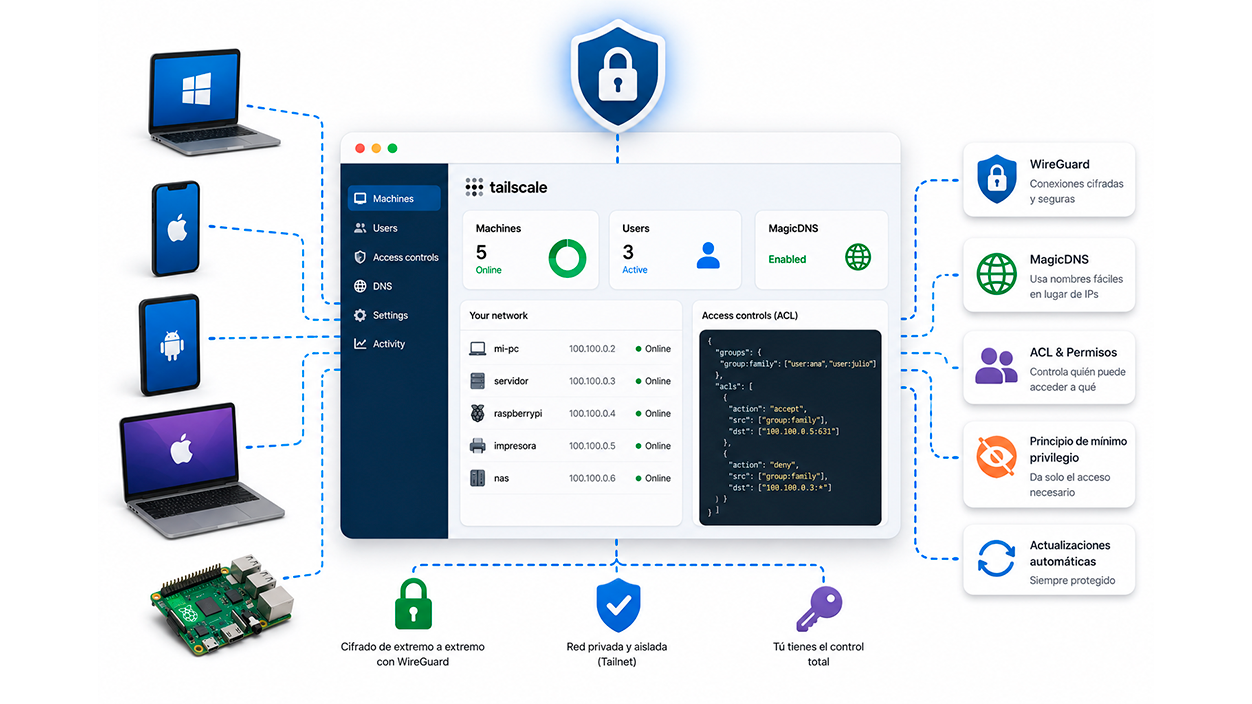Click the raspberrypi logo icon in list
1252x704 pixels.
click(478, 413)
